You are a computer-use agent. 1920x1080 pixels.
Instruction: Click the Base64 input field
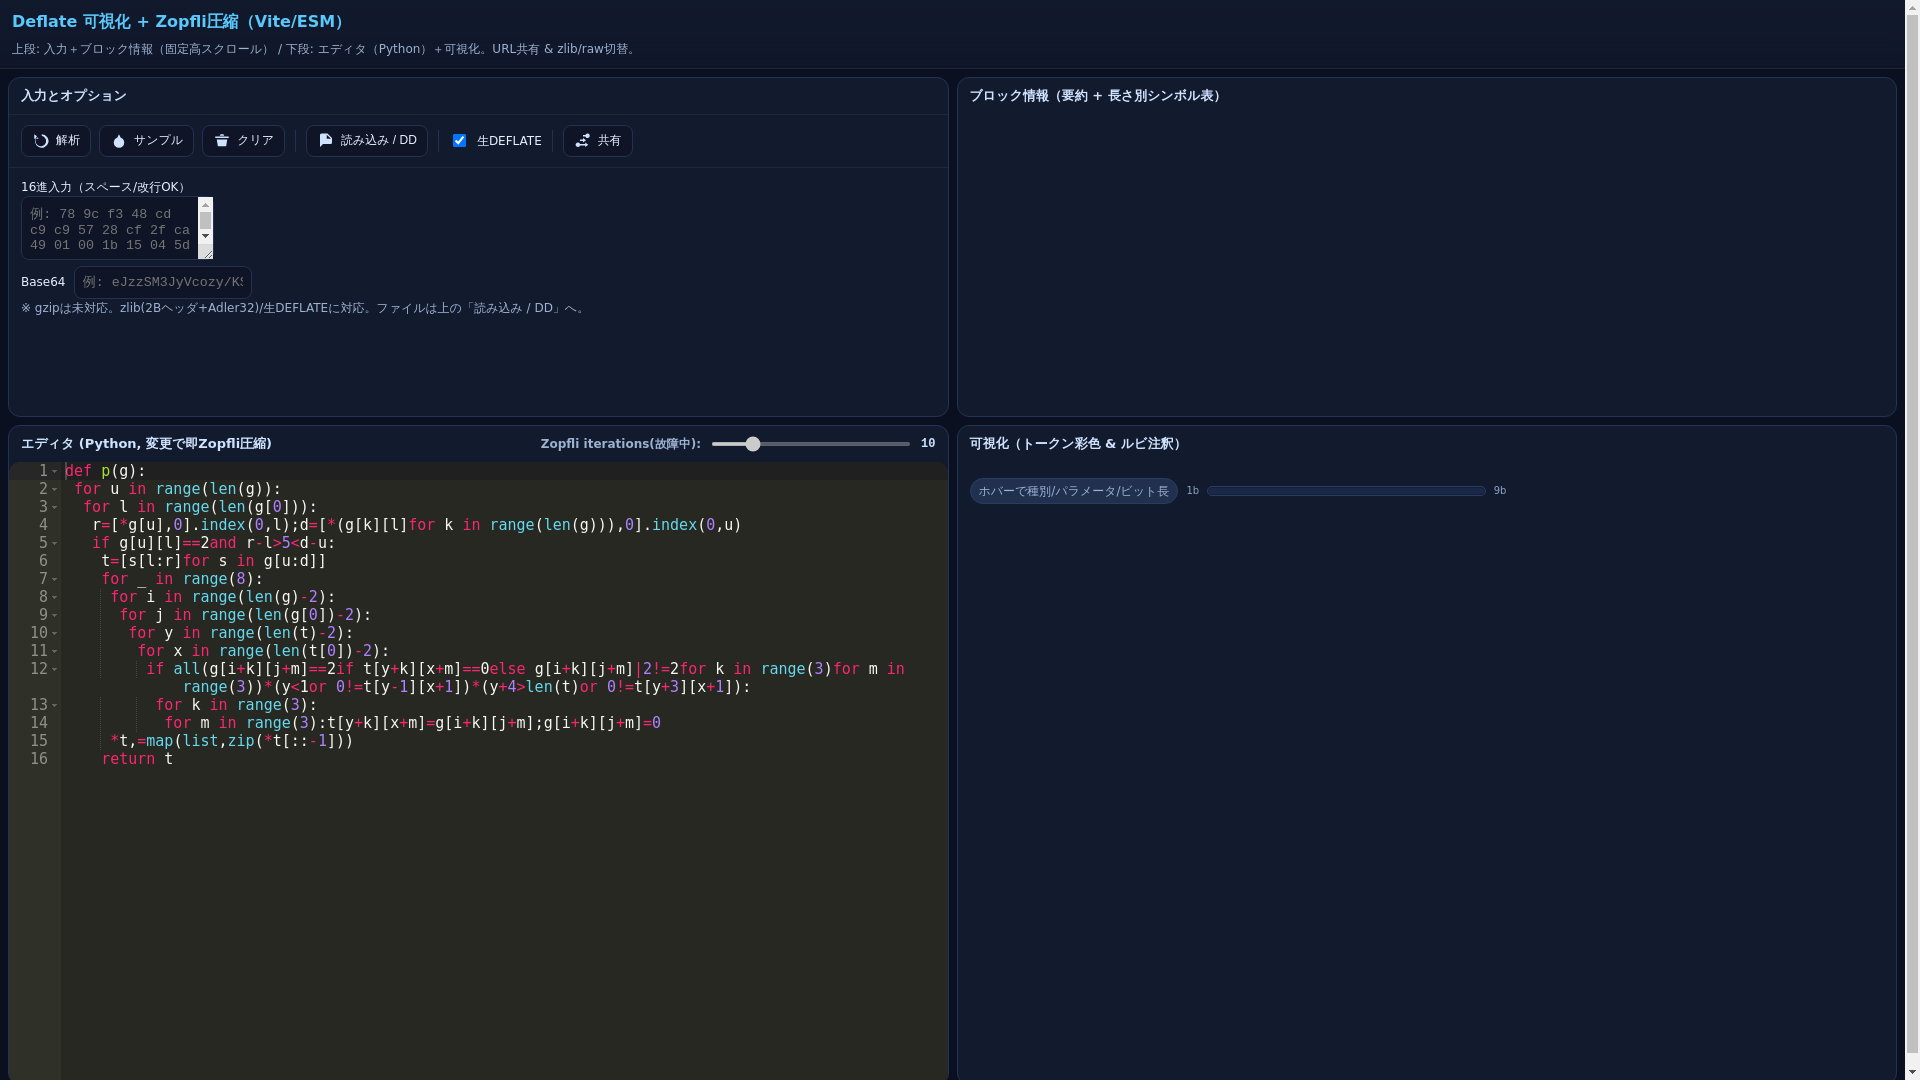click(x=163, y=282)
